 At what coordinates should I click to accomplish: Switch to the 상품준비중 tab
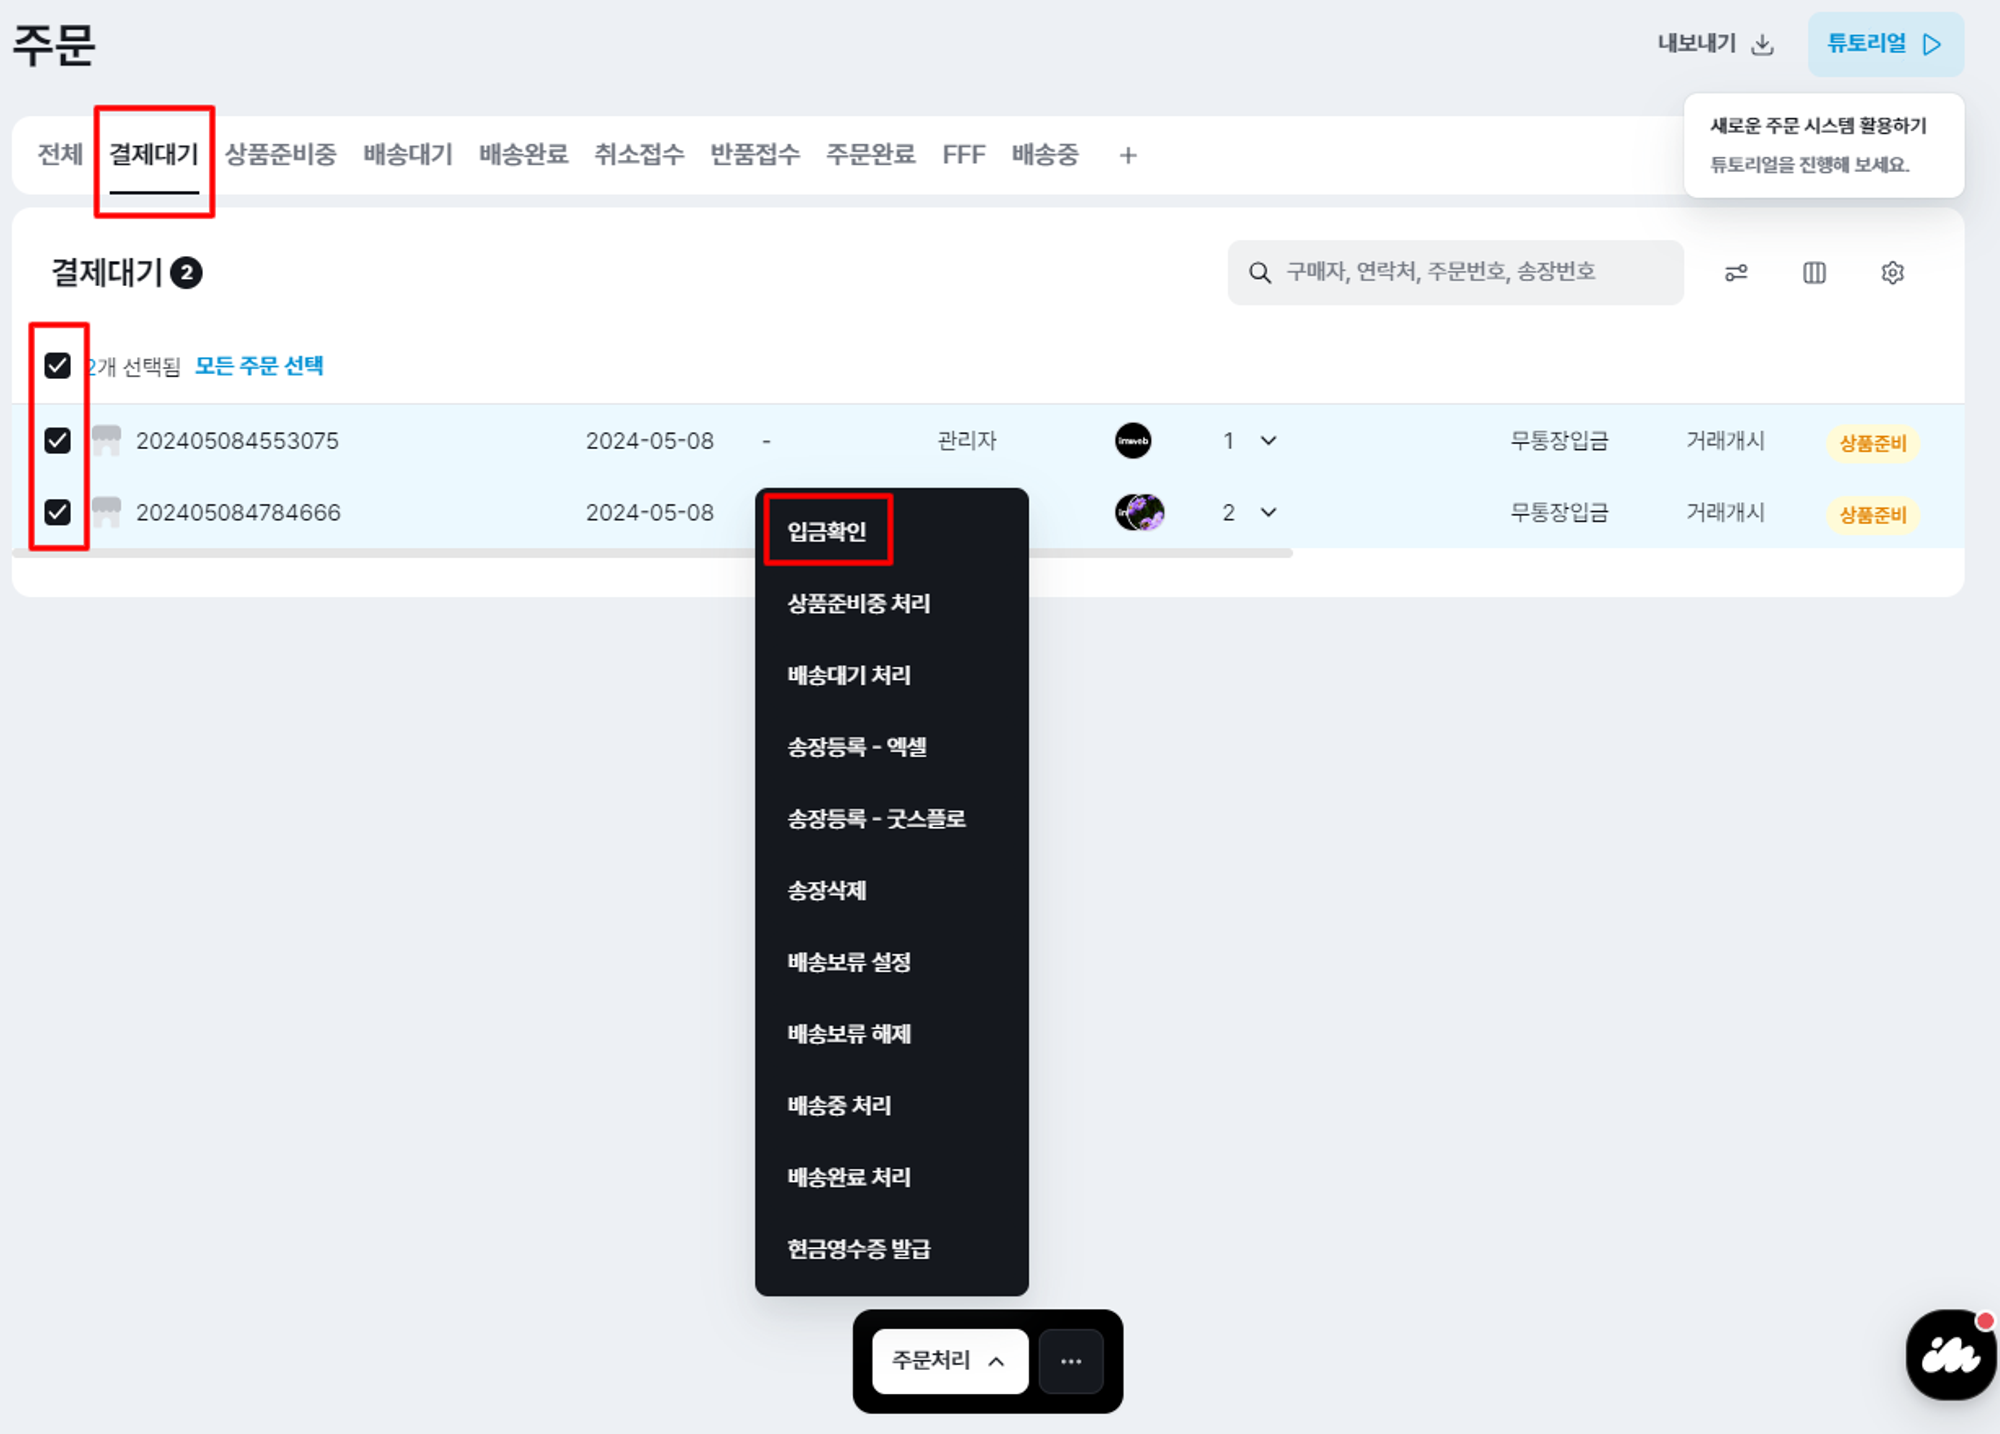pos(281,155)
